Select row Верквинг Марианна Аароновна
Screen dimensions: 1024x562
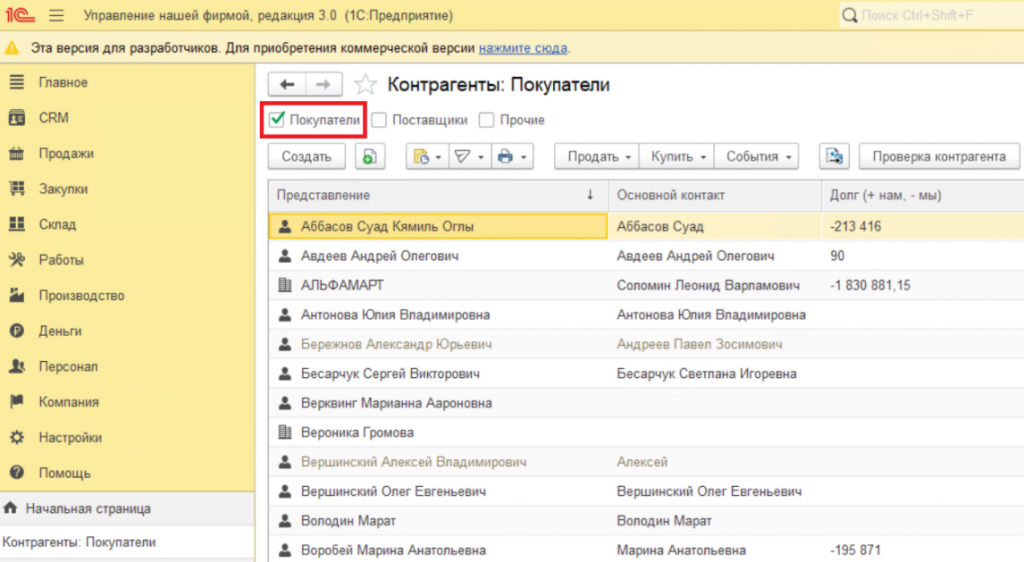click(x=396, y=403)
